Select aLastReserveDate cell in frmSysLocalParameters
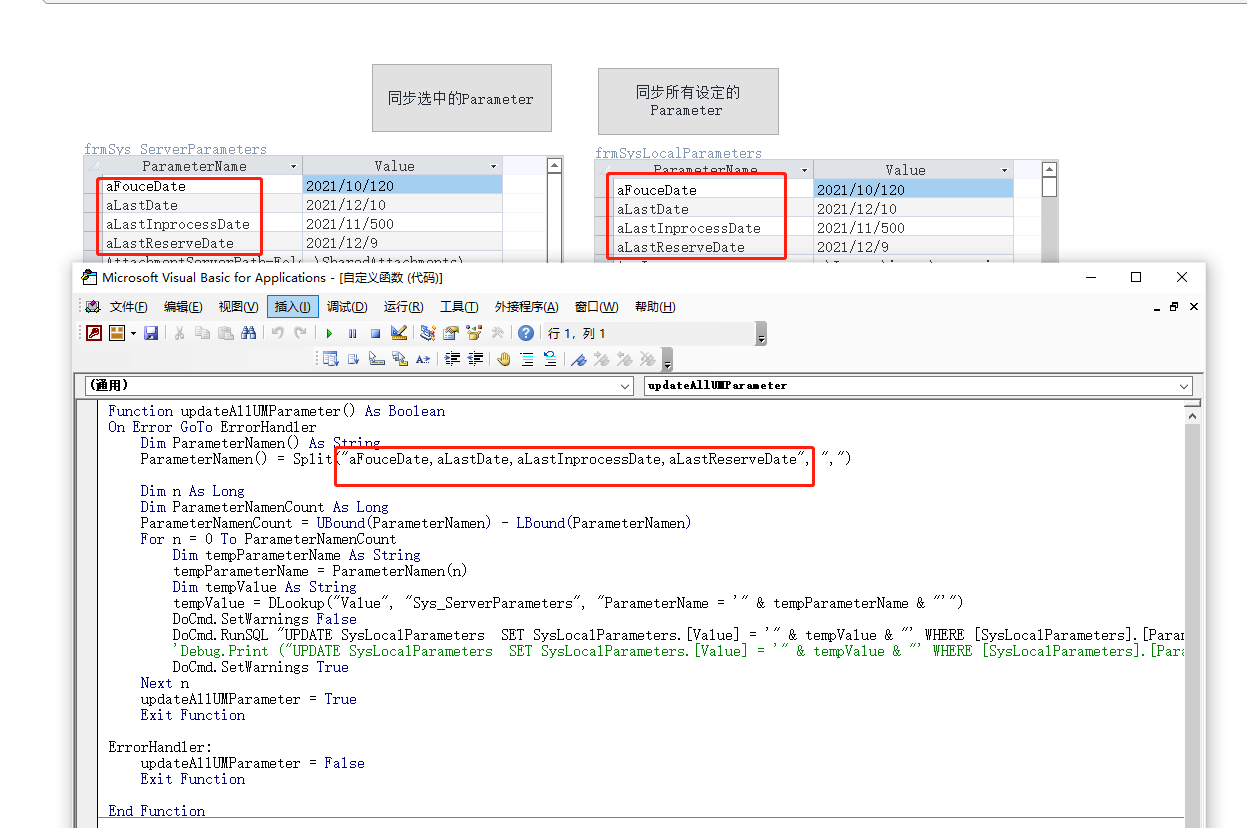Image resolution: width=1247 pixels, height=828 pixels. (713, 247)
